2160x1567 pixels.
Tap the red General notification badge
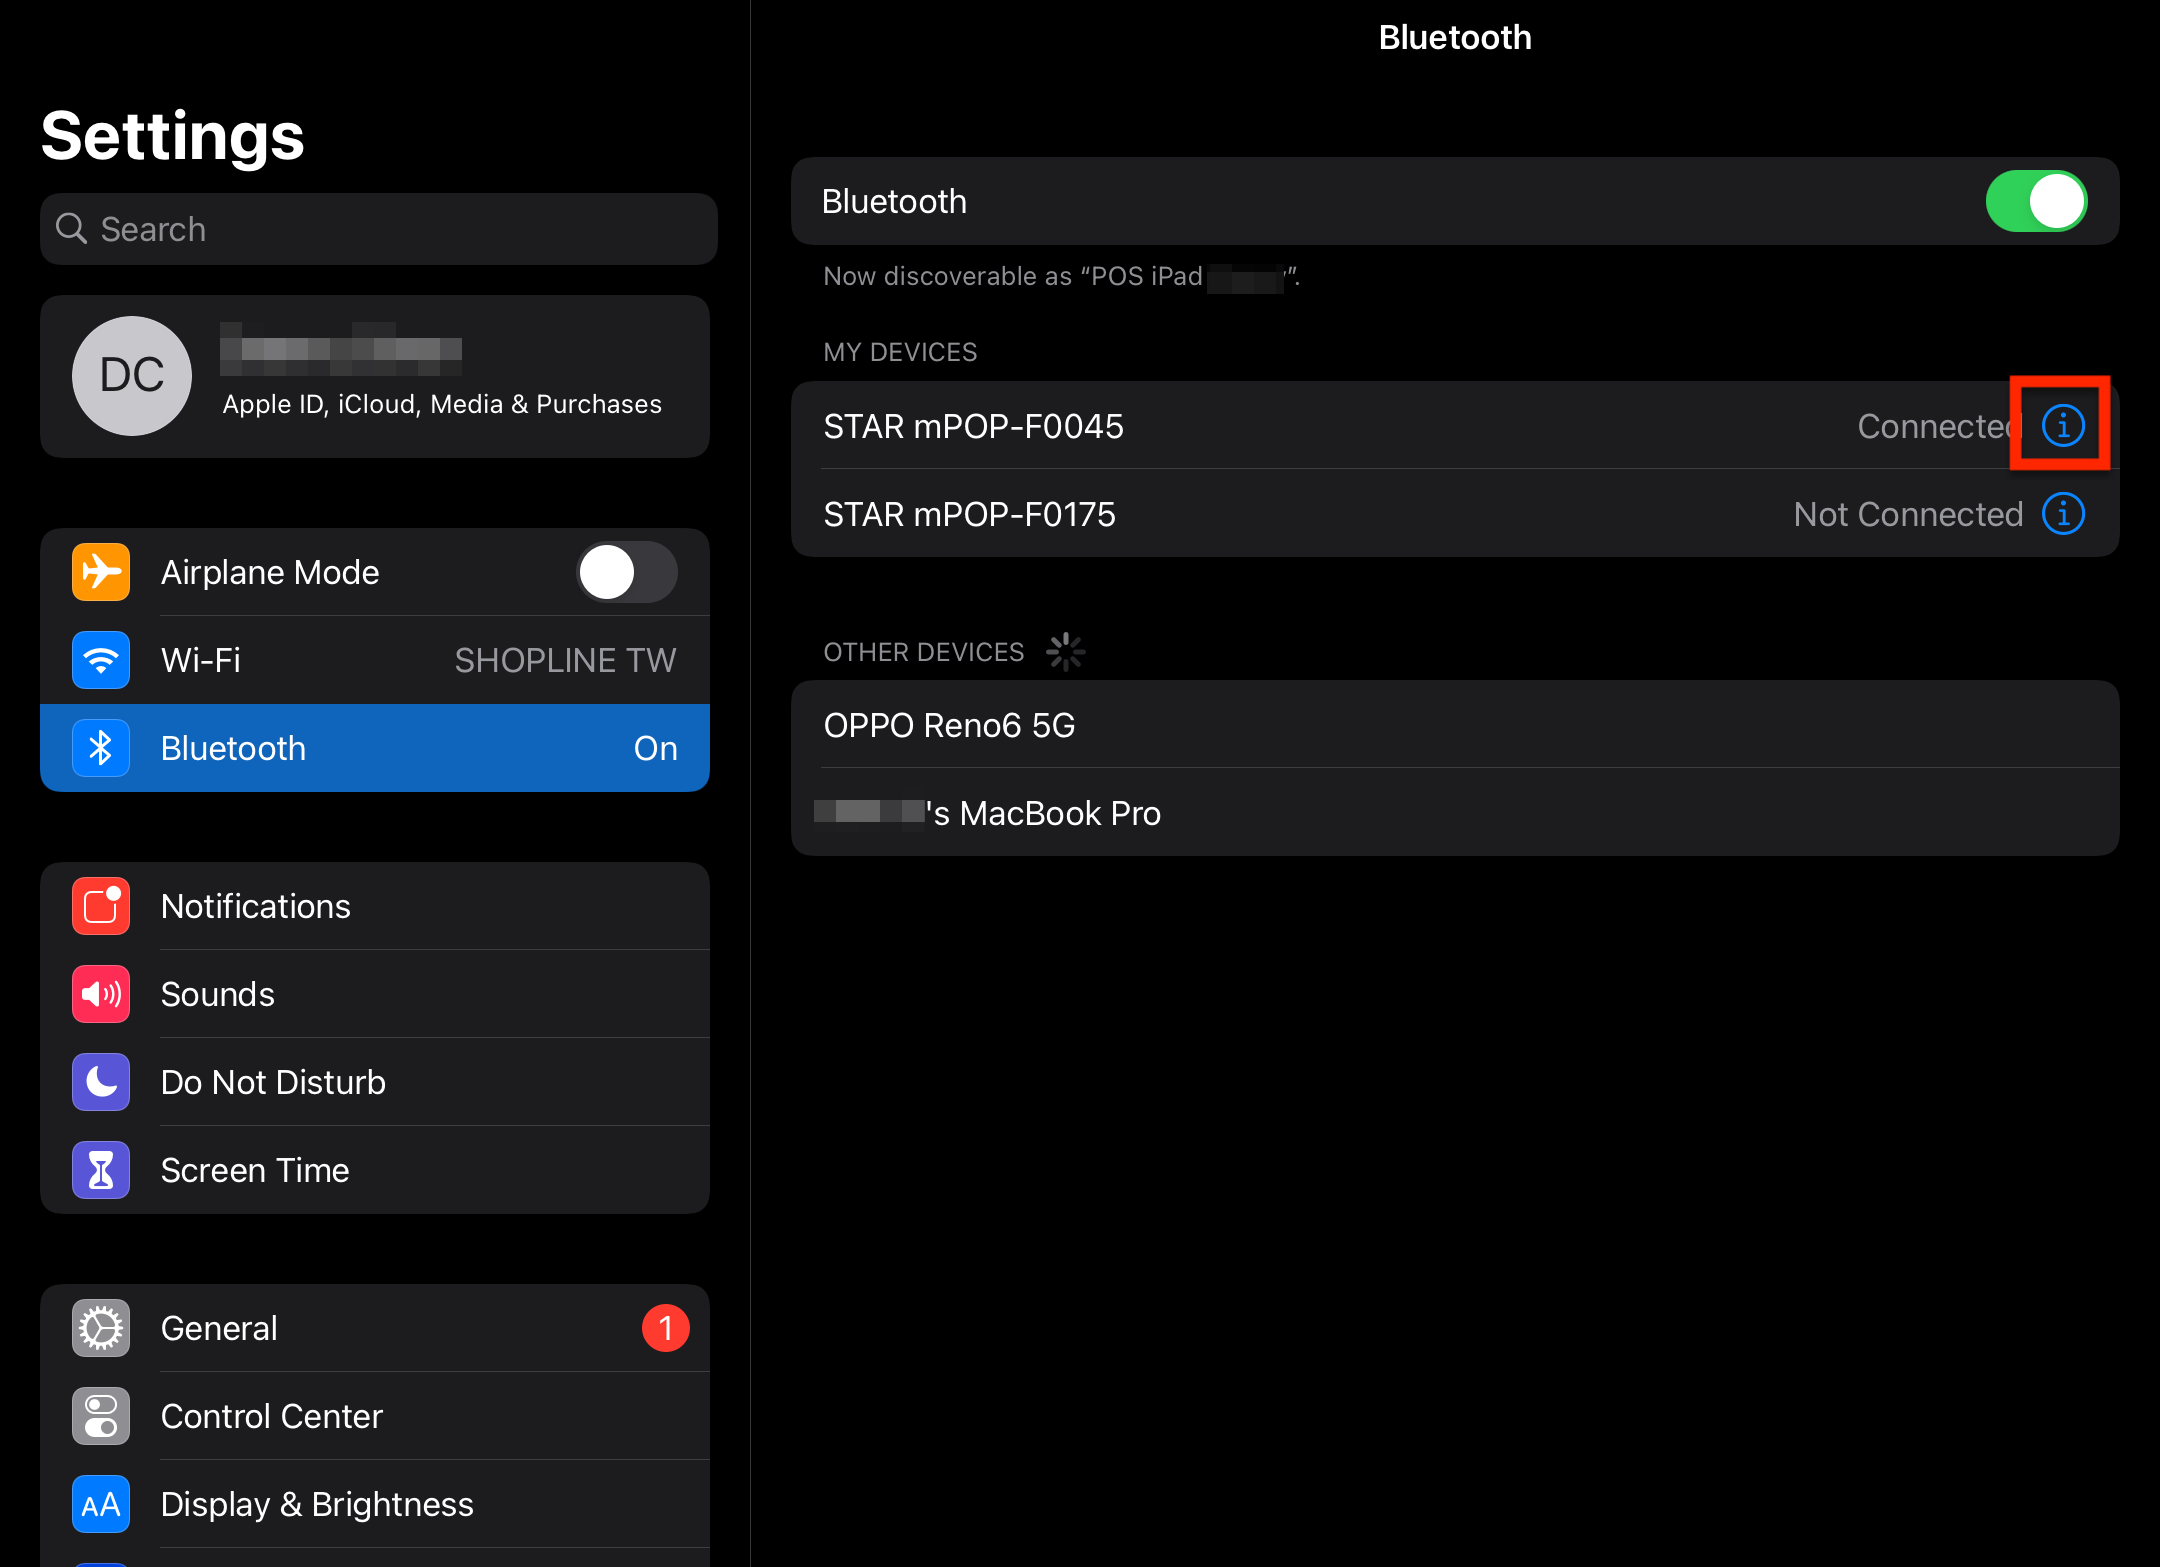(x=665, y=1328)
